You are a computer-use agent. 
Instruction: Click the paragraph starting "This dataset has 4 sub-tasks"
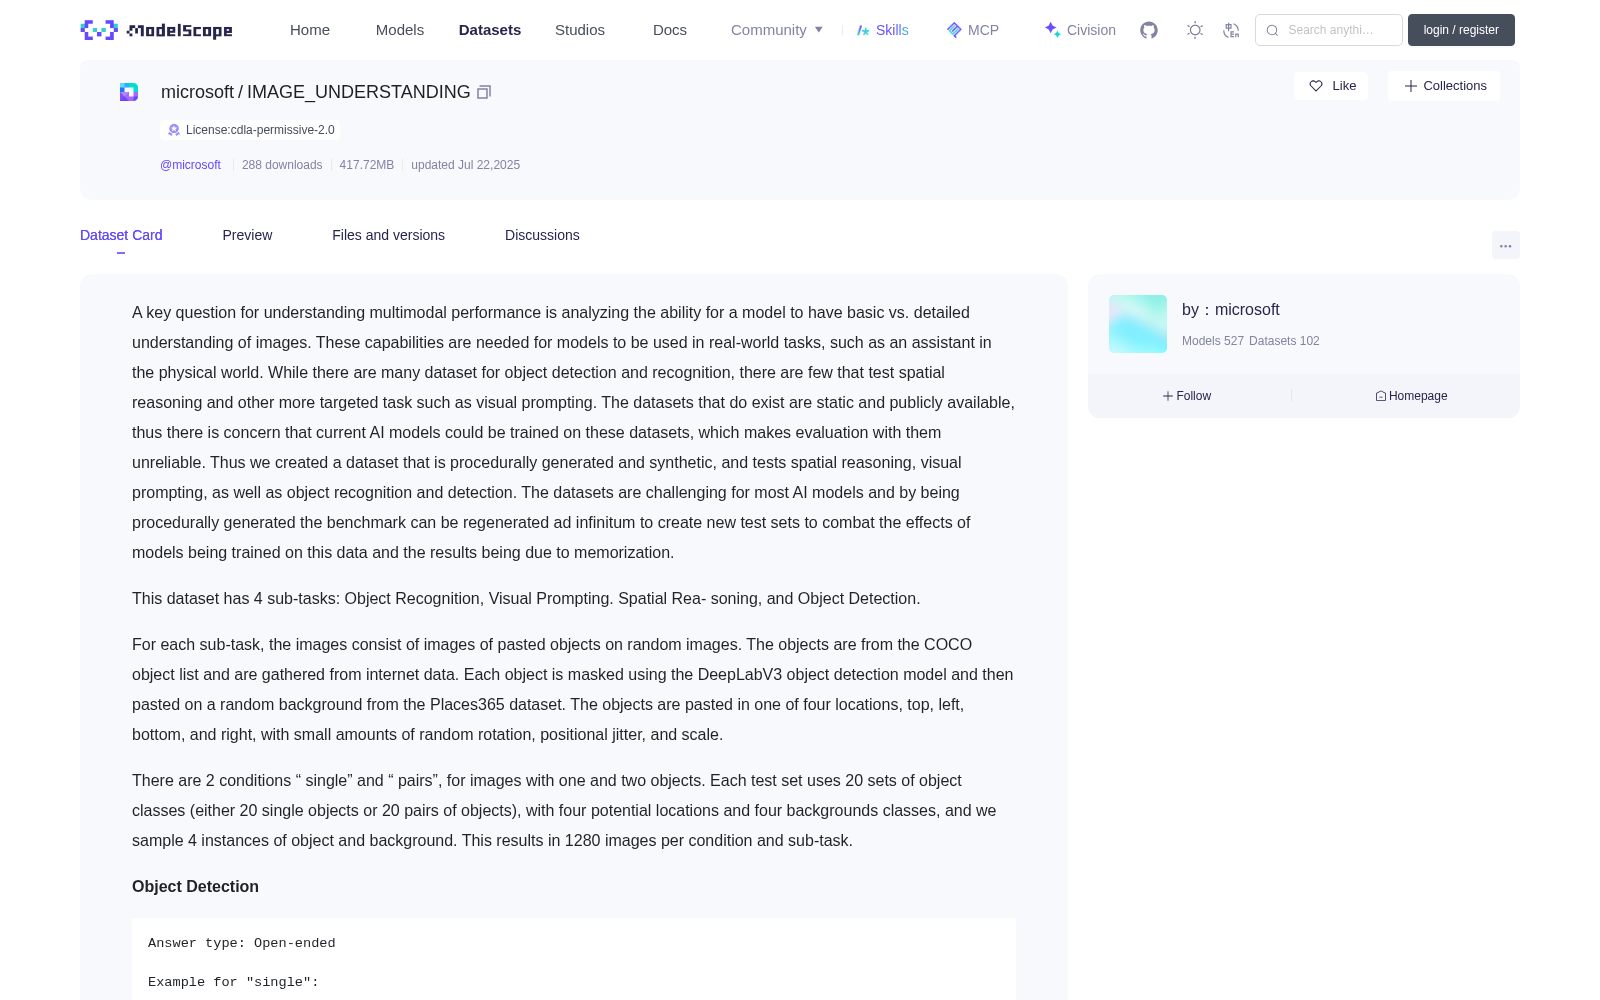point(526,599)
